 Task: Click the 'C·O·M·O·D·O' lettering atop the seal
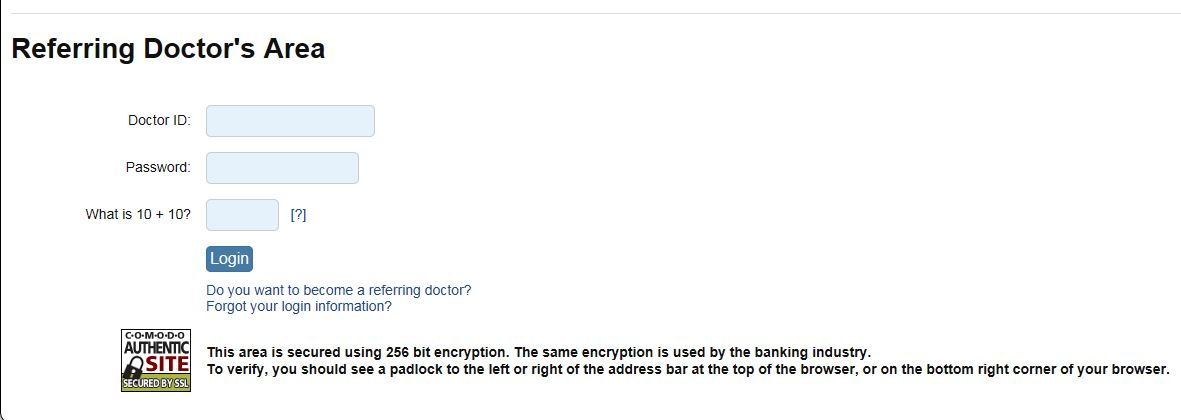click(x=155, y=334)
